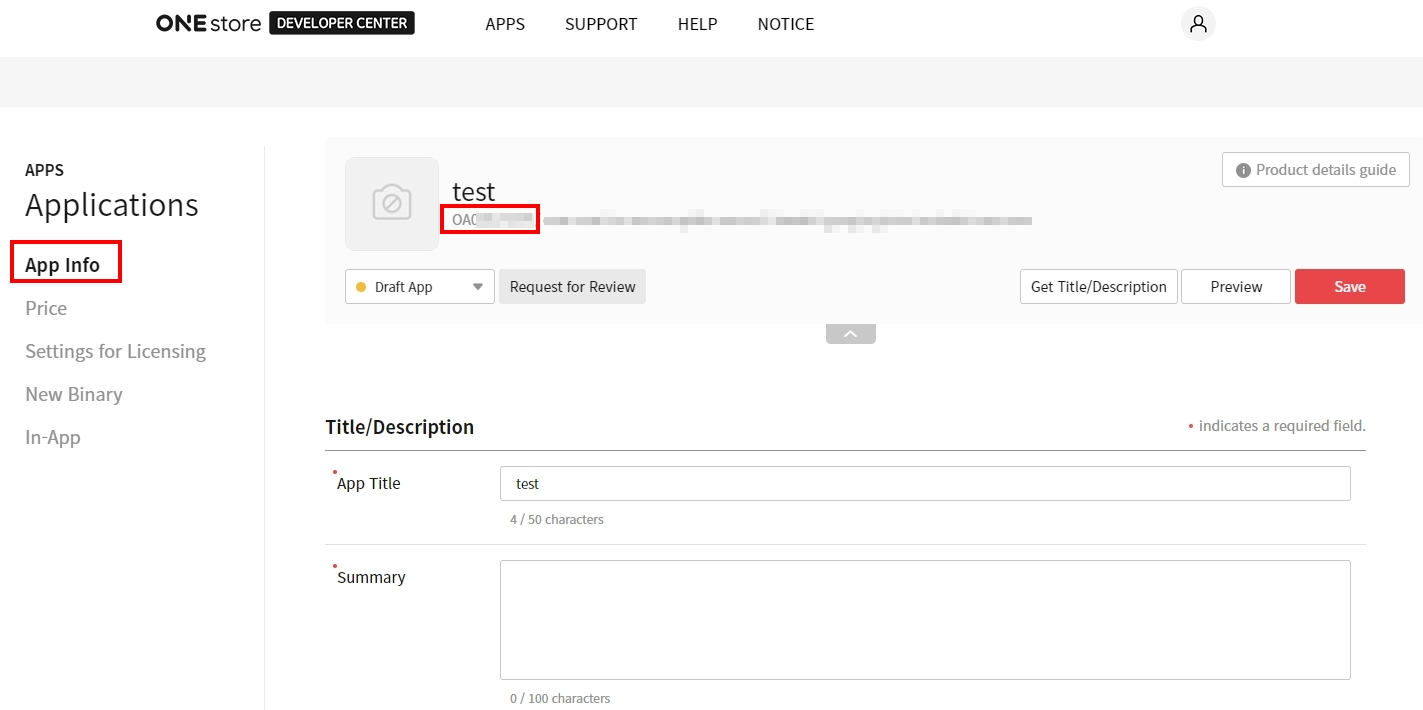The image size is (1423, 710).
Task: Open Settings for Licensing
Action: 115,351
